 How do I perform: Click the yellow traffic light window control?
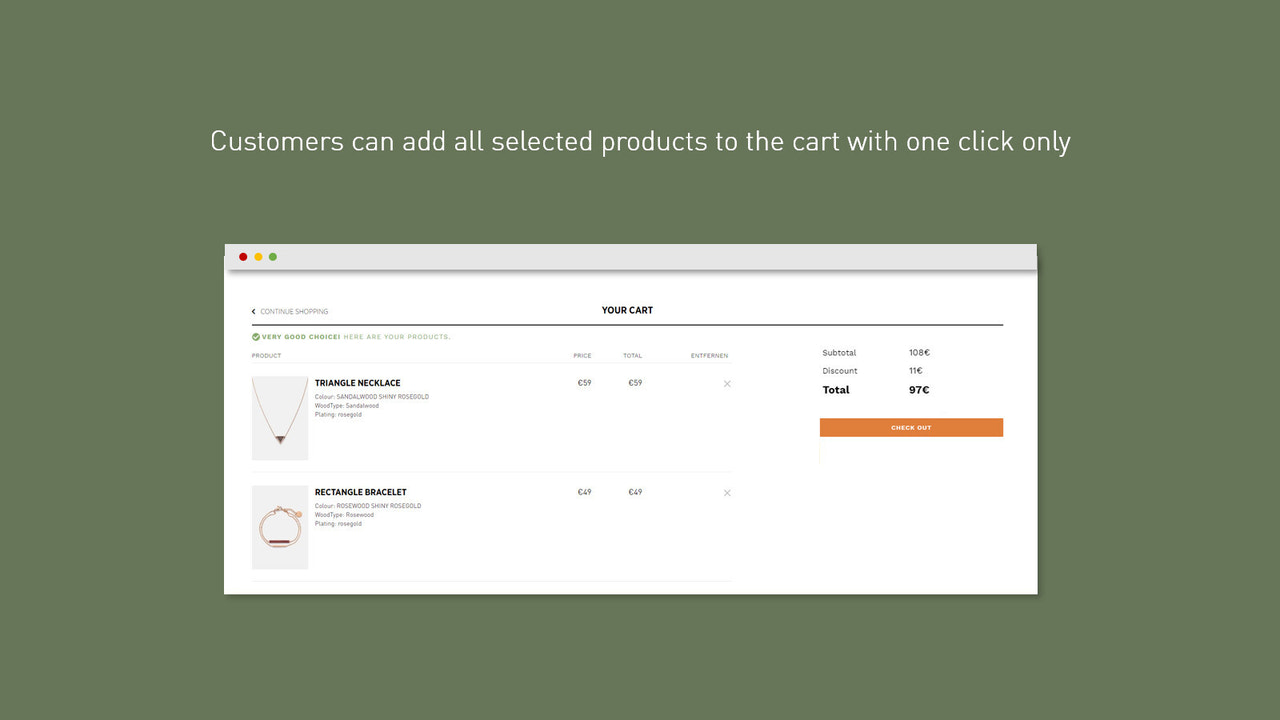[258, 256]
